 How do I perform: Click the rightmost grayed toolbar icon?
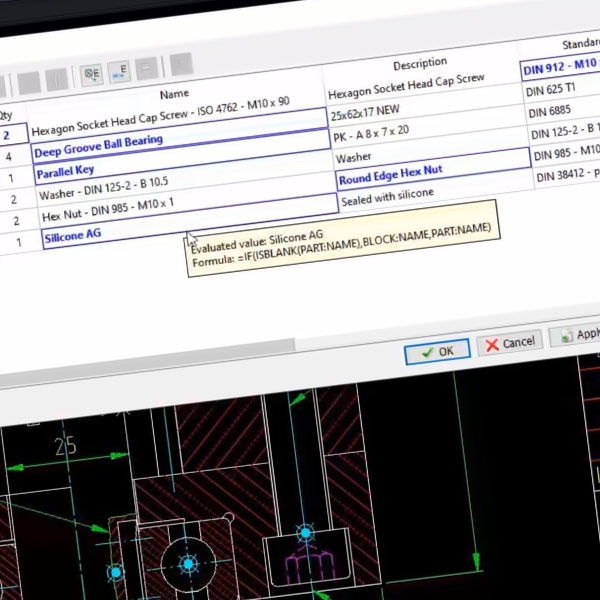(x=180, y=66)
